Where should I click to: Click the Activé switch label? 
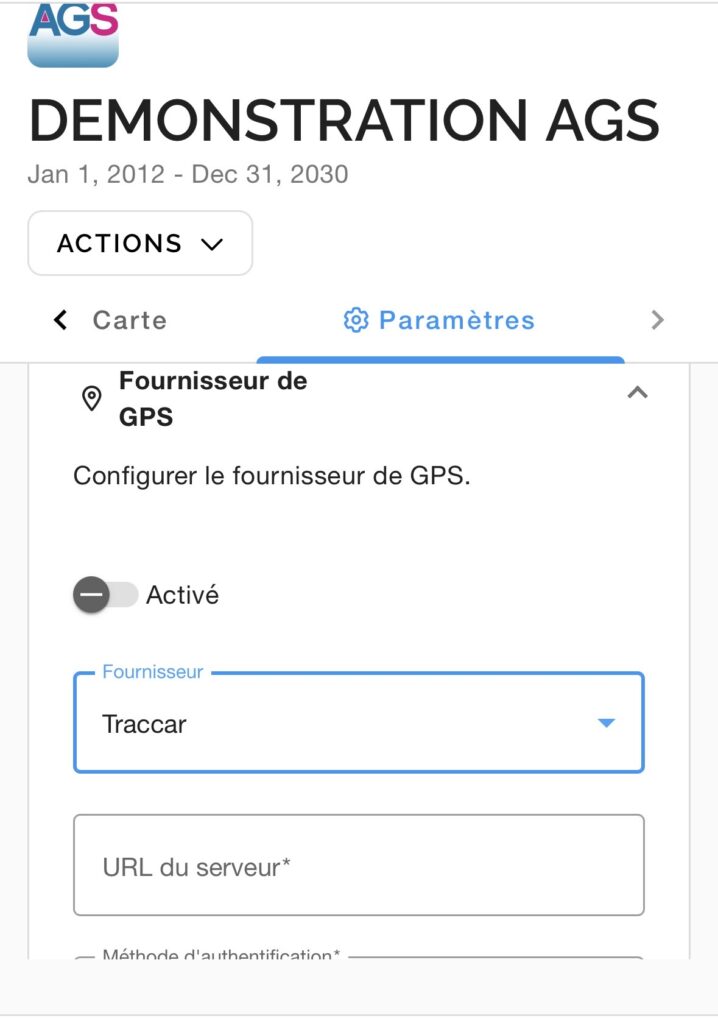182,595
